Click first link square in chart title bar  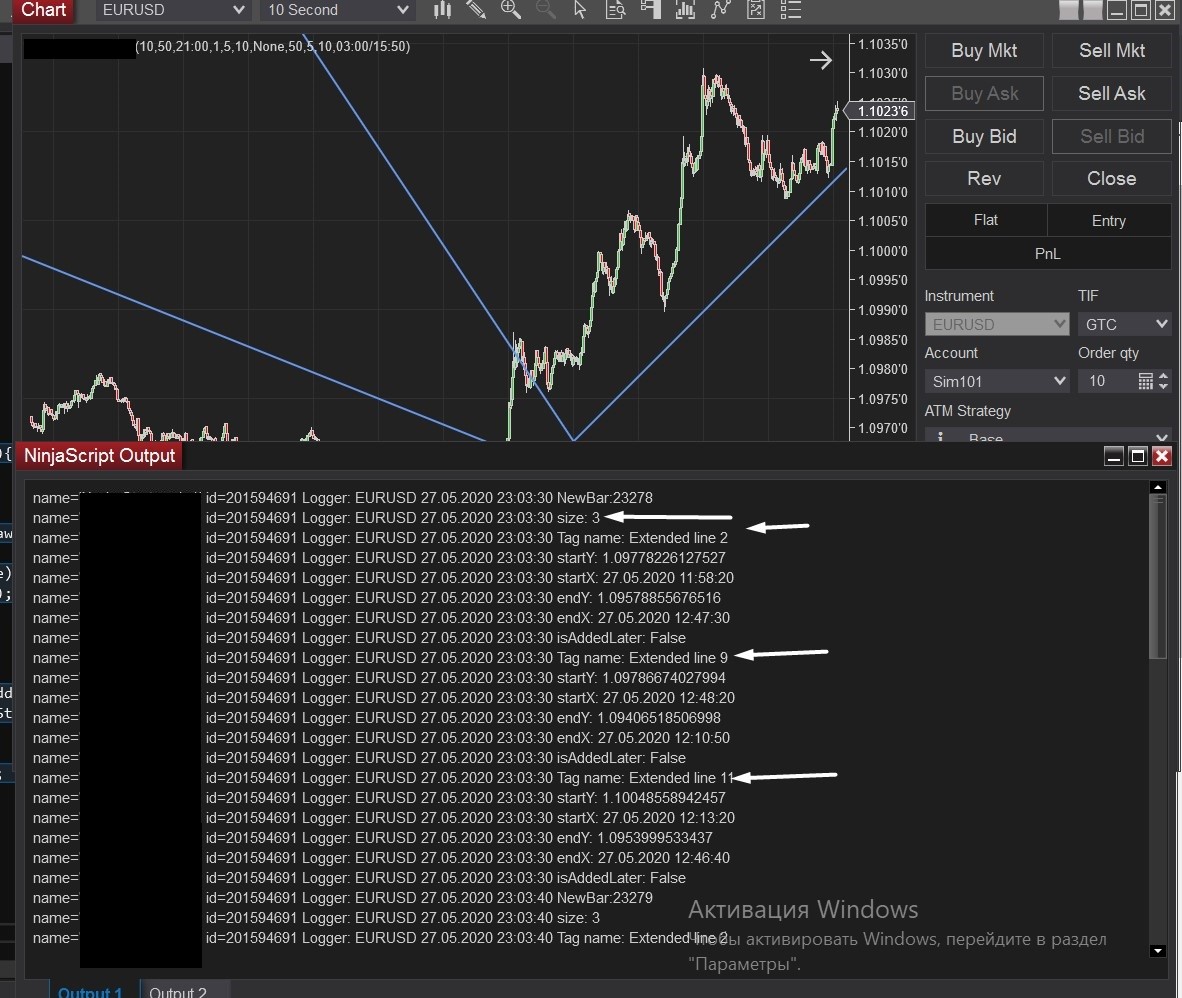[1068, 10]
